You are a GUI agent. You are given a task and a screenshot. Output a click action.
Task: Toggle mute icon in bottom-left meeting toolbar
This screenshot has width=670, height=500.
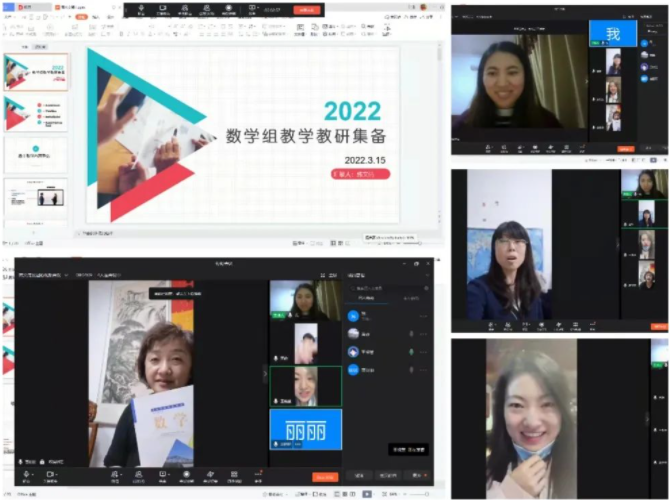click(x=26, y=475)
